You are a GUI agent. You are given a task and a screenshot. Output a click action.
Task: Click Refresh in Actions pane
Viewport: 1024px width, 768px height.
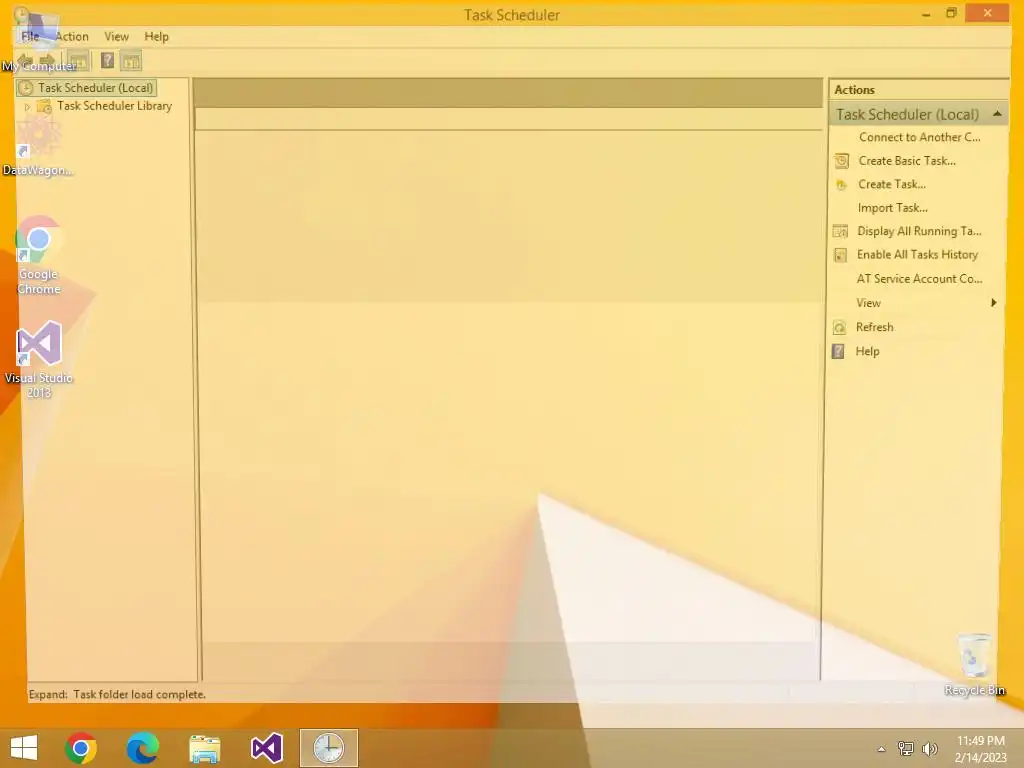(874, 327)
